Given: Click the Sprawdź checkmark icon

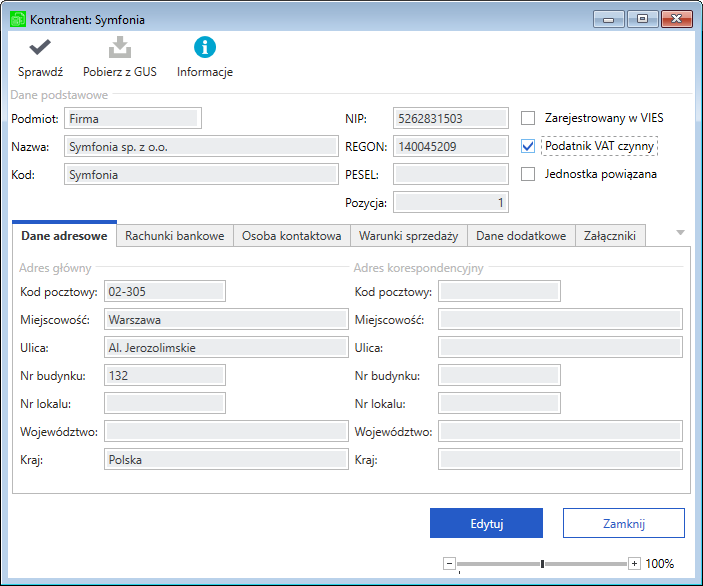Looking at the screenshot, I should pos(40,47).
